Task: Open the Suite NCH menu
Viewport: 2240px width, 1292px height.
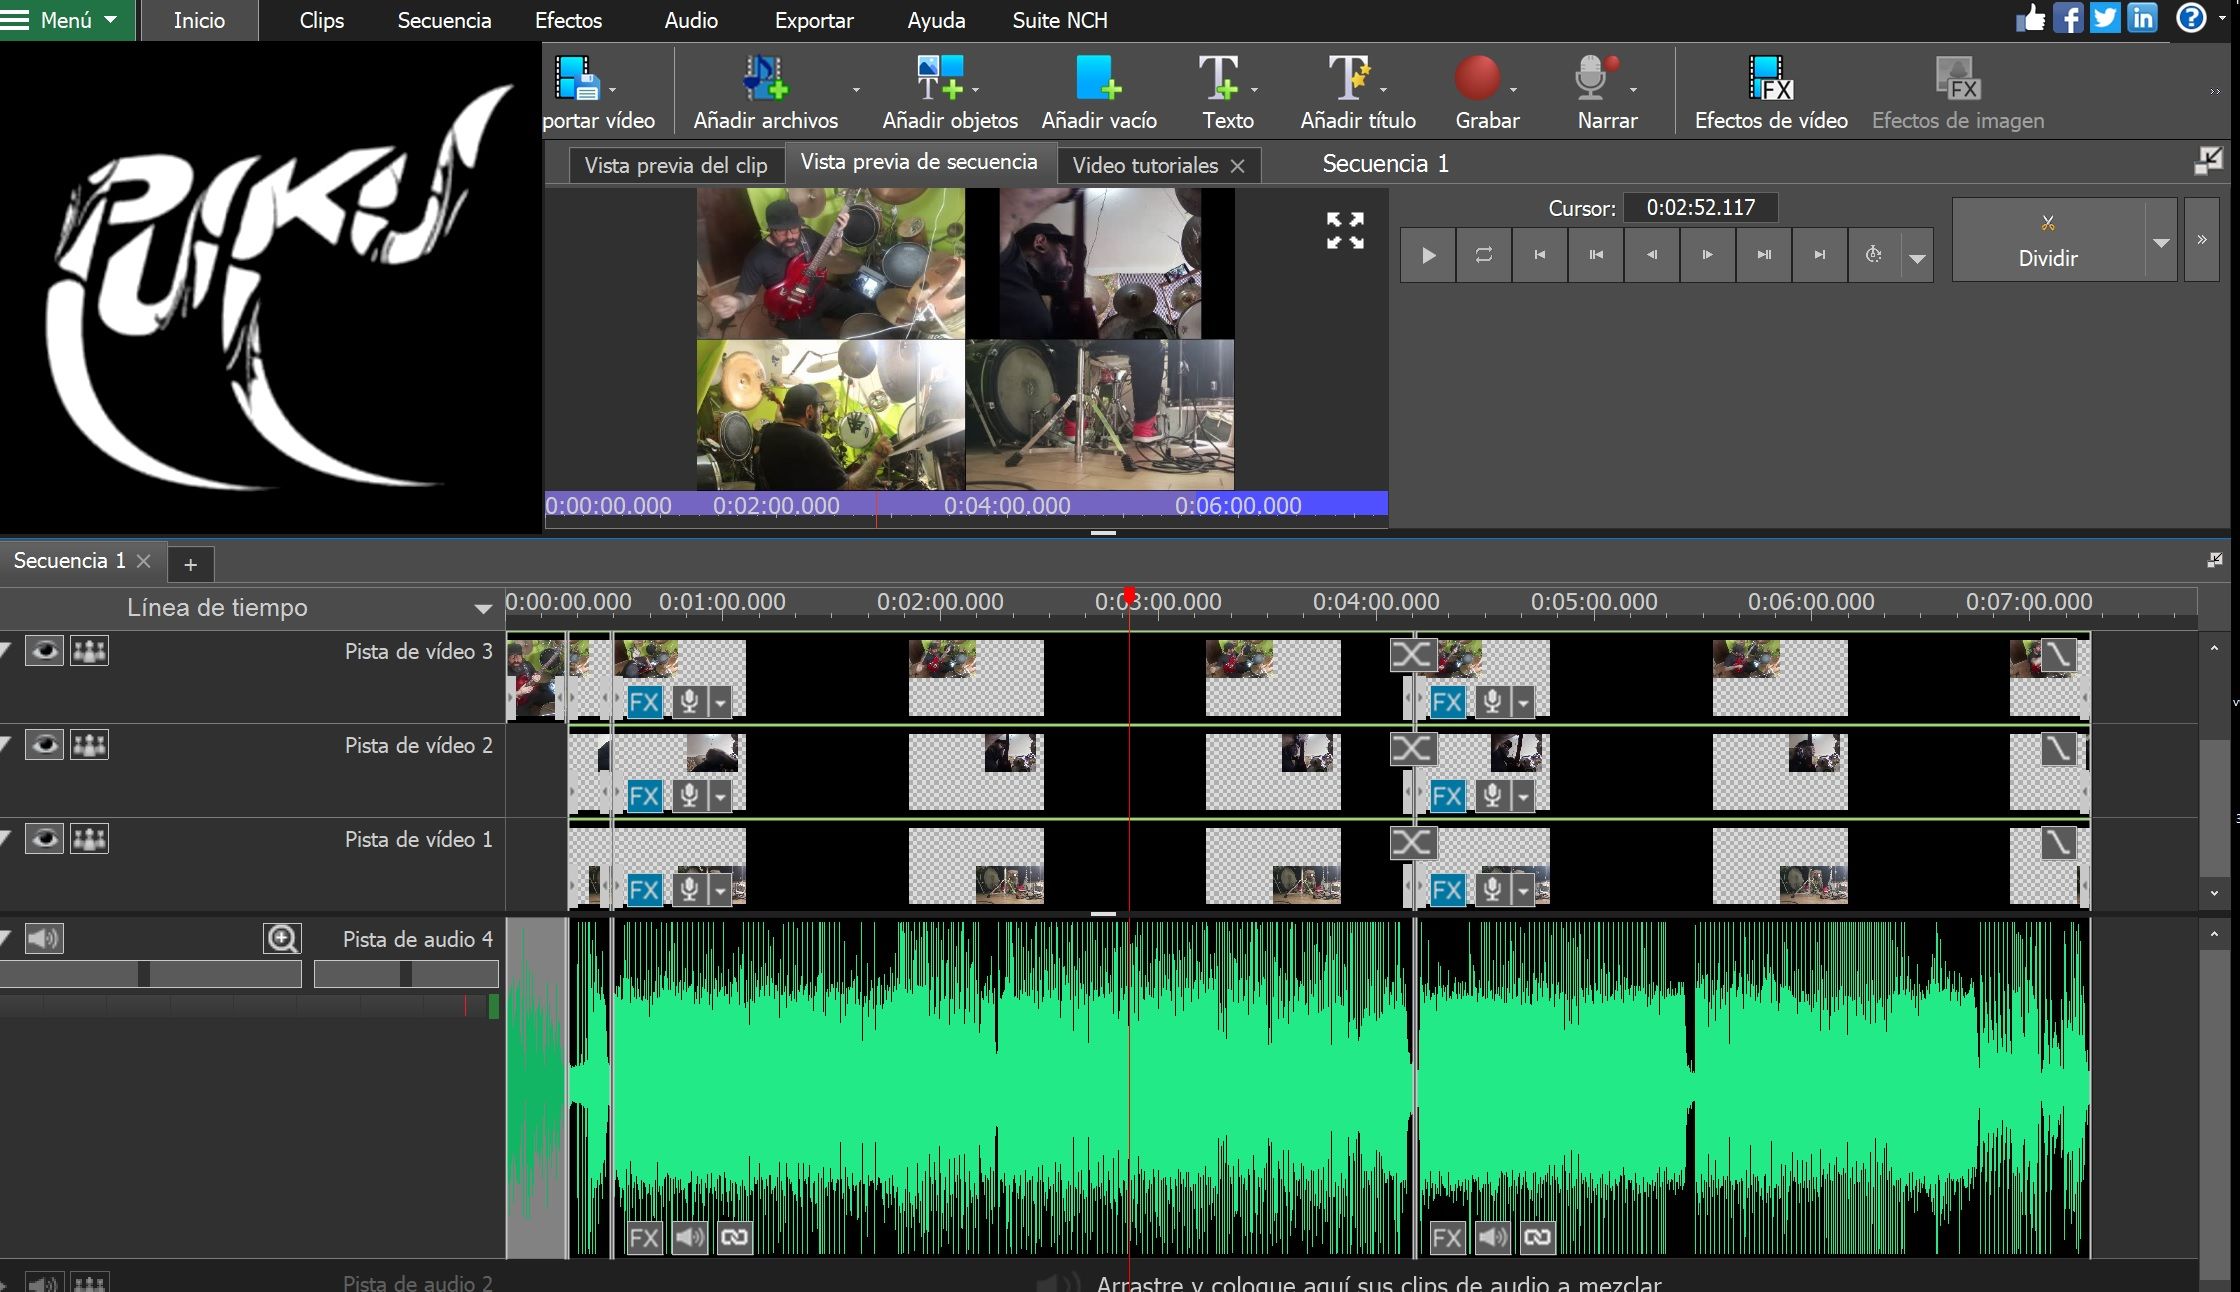Action: pyautogui.click(x=1059, y=20)
